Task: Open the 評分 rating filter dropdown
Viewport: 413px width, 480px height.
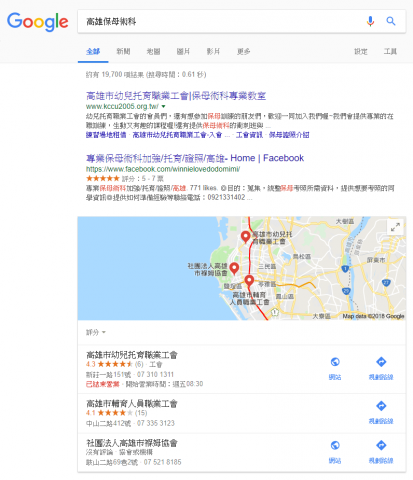Action: click(96, 332)
